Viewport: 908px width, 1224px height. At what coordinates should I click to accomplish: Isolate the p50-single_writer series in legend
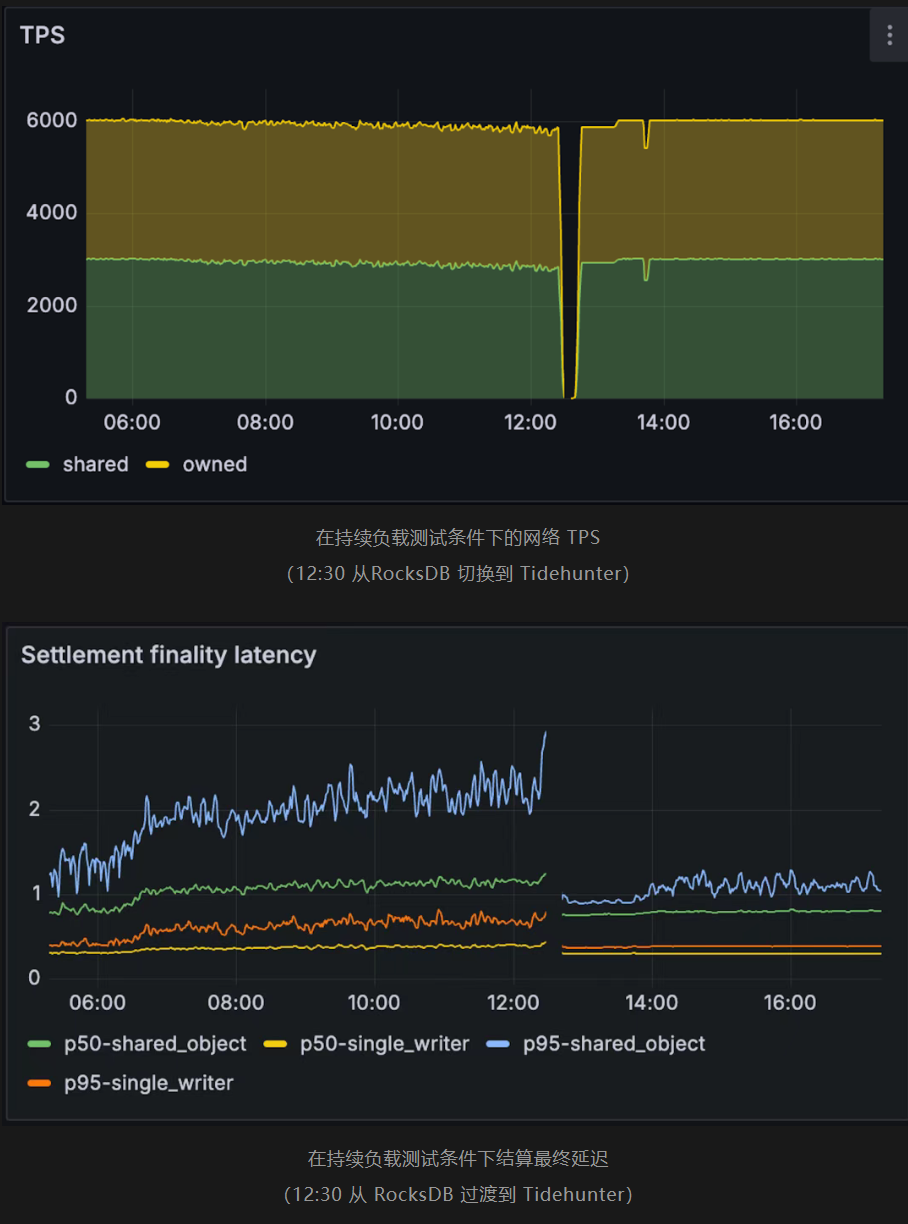(385, 1043)
